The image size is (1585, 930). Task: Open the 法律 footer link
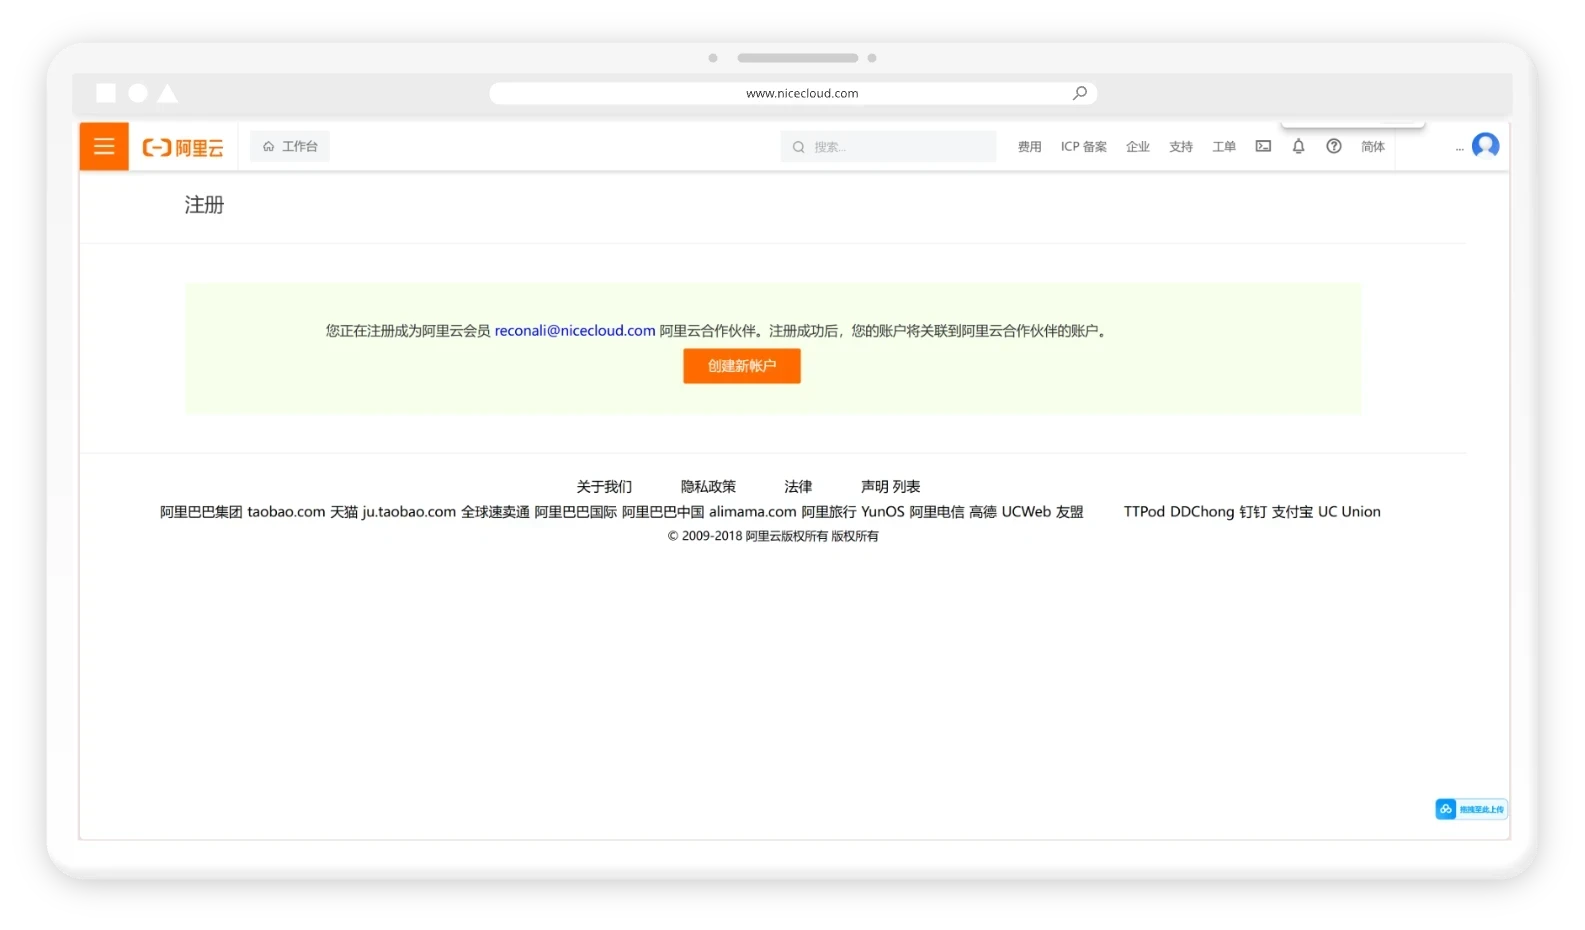coord(798,487)
